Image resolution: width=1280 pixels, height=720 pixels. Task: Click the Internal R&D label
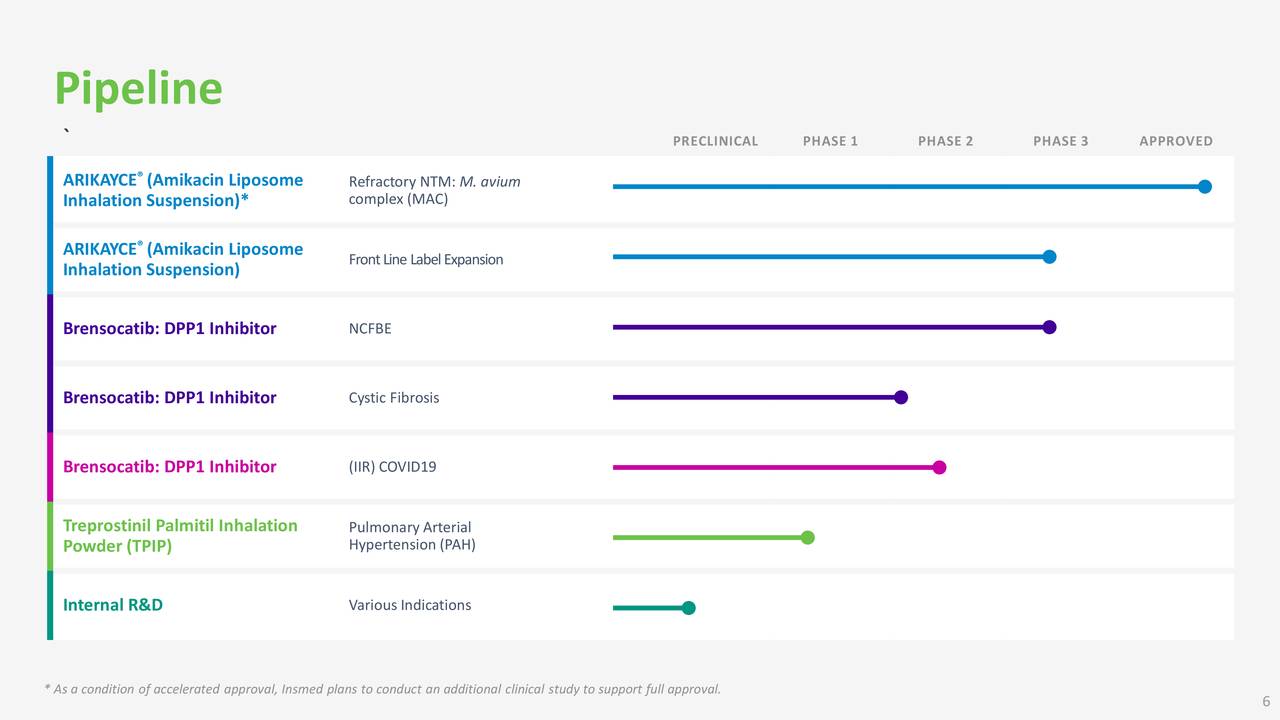tap(112, 605)
